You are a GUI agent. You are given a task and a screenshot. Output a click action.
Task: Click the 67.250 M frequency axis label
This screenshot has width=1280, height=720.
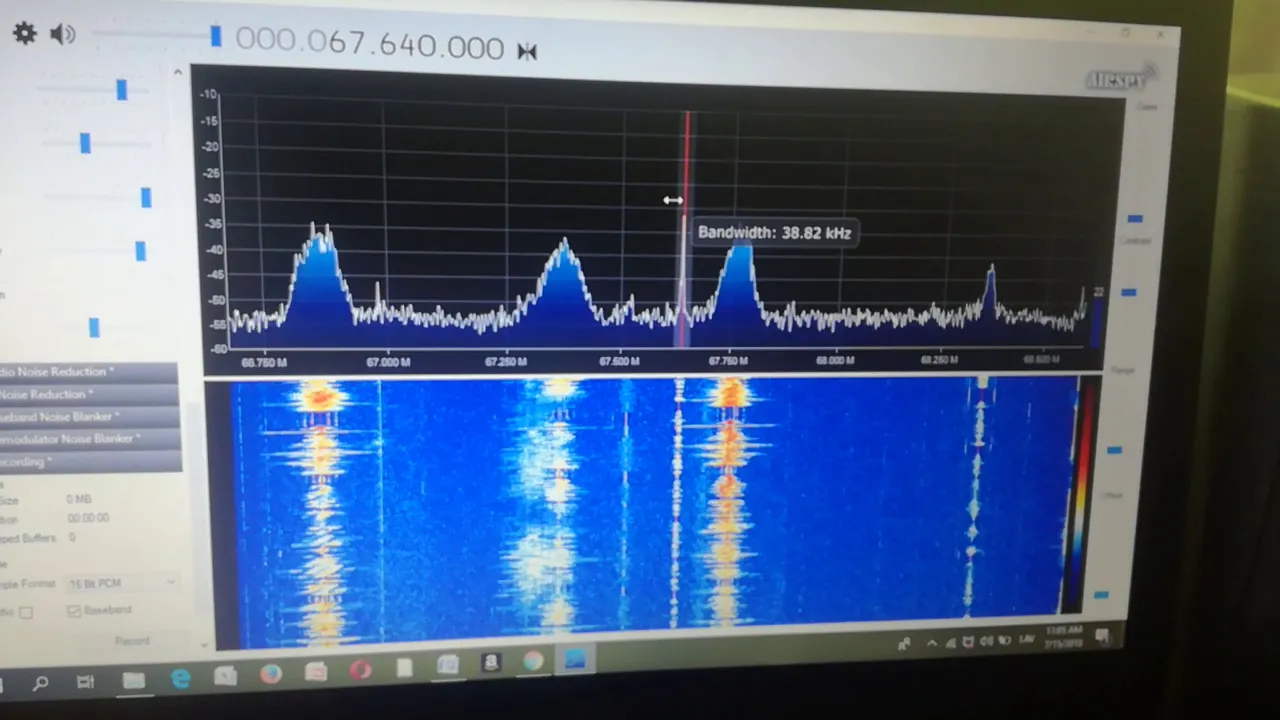pyautogui.click(x=505, y=361)
